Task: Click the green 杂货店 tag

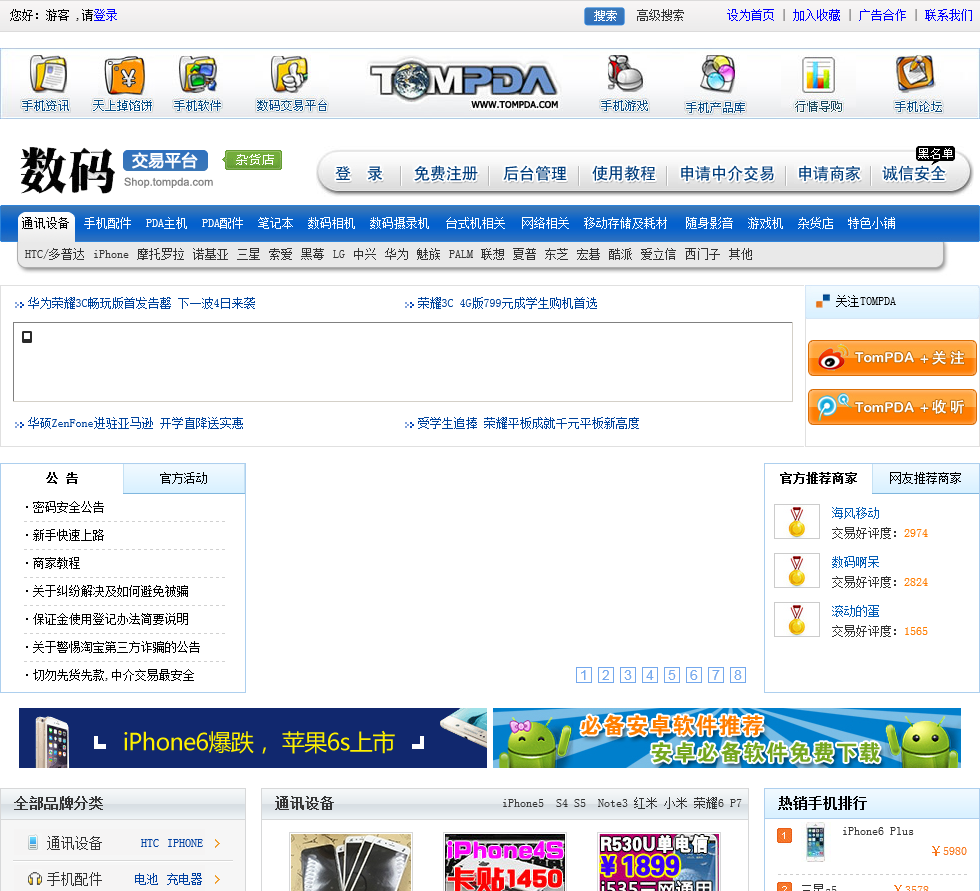Action: click(254, 160)
